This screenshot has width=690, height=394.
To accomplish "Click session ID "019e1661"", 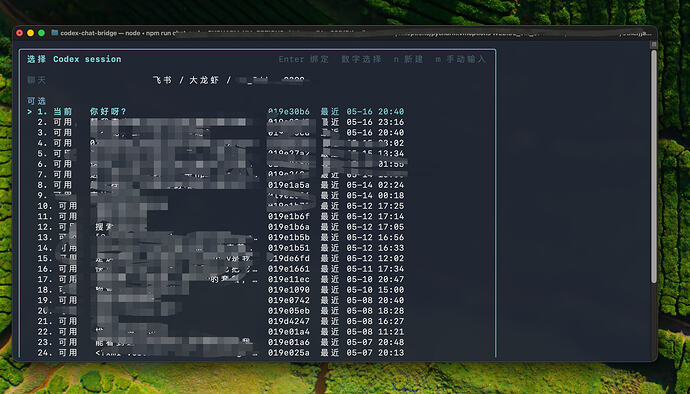I will (x=289, y=269).
